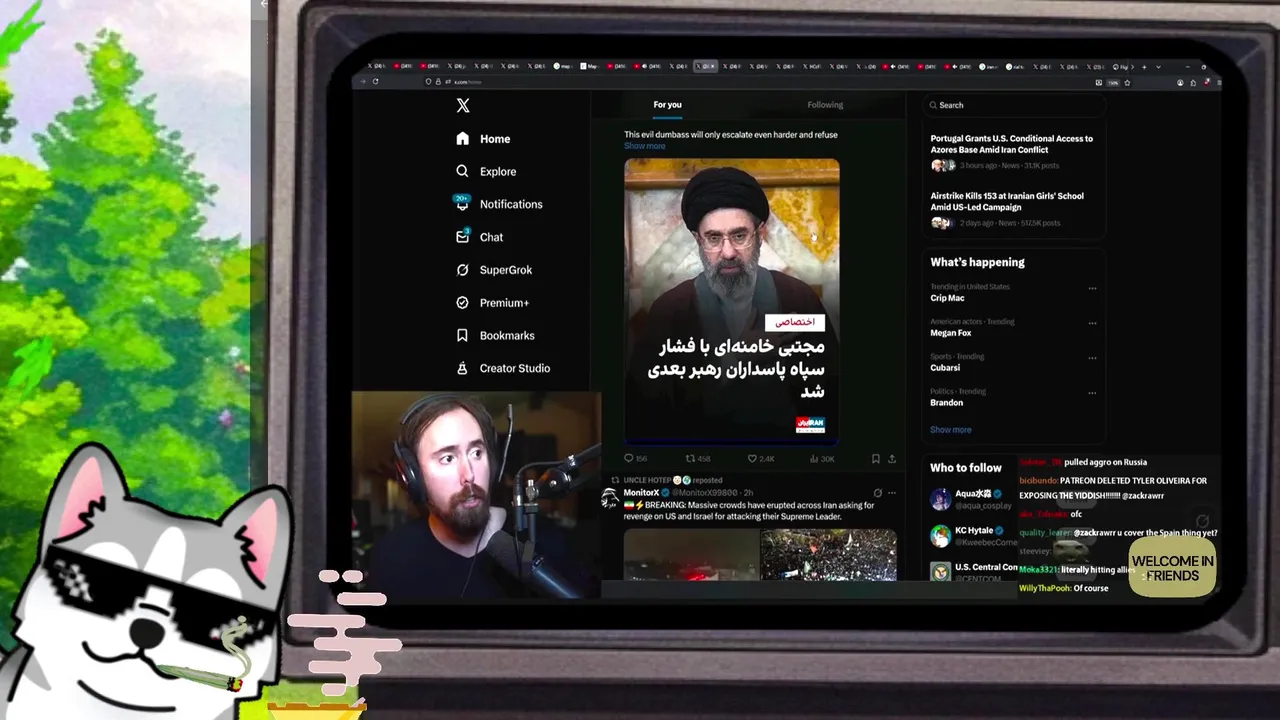Select the active X browser tab
This screenshot has height=720, width=1280.
coord(705,66)
